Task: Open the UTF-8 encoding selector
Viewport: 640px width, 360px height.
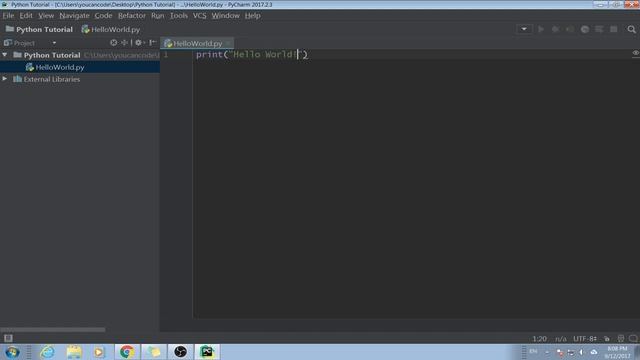Action: [585, 339]
